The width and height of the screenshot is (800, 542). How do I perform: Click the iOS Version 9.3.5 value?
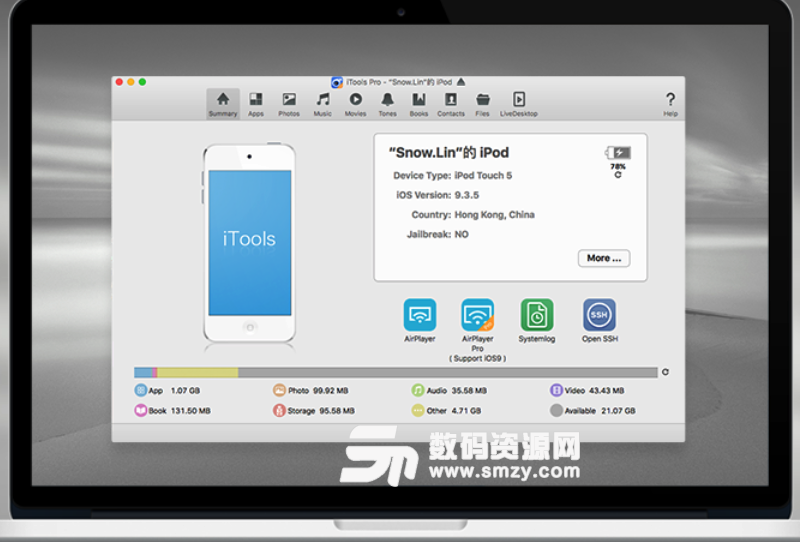click(x=467, y=195)
